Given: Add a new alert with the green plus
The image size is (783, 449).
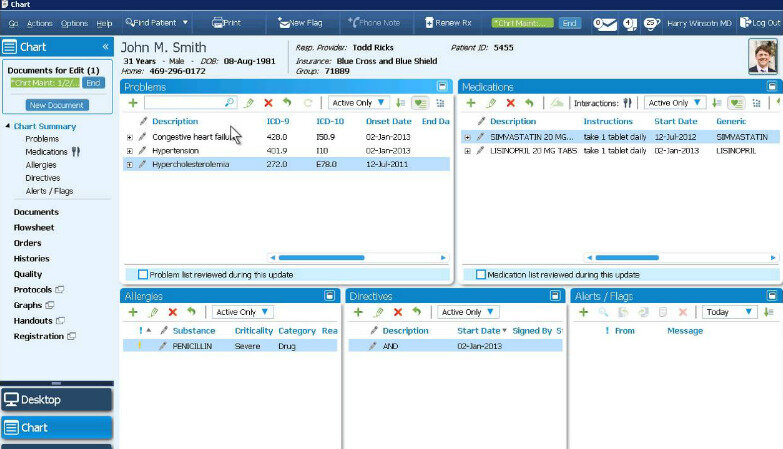Looking at the screenshot, I should [583, 312].
